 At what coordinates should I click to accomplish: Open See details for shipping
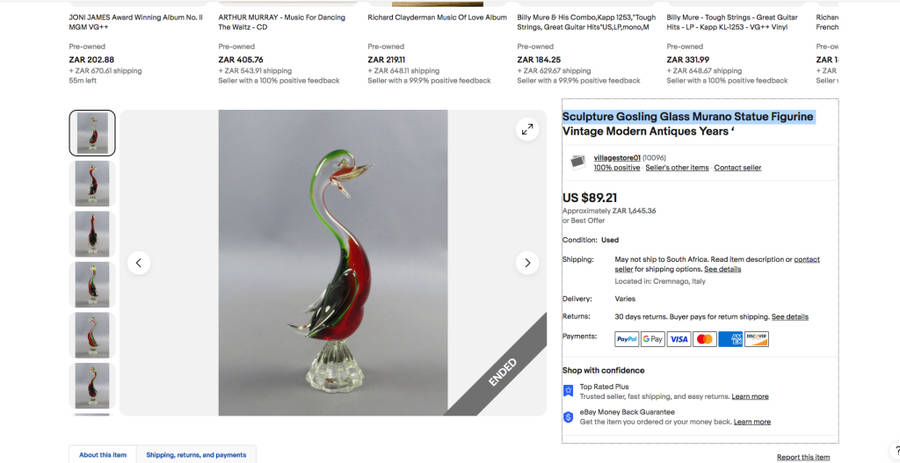(723, 269)
